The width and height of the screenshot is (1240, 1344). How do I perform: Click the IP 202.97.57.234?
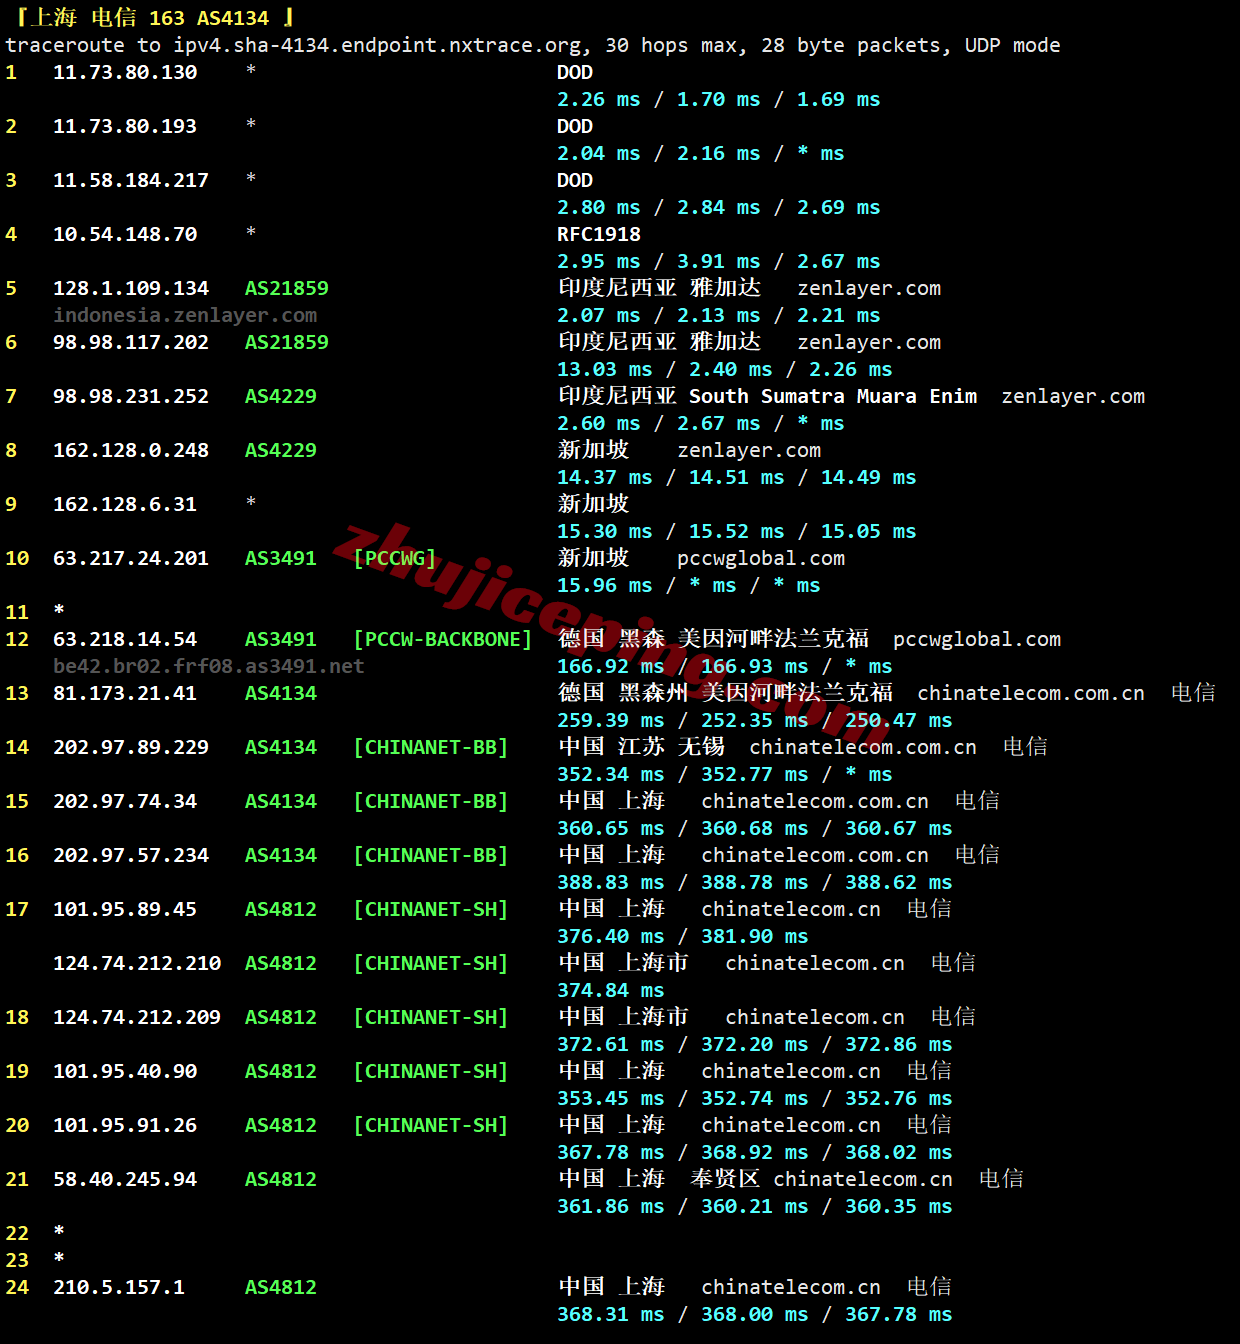[x=131, y=855]
